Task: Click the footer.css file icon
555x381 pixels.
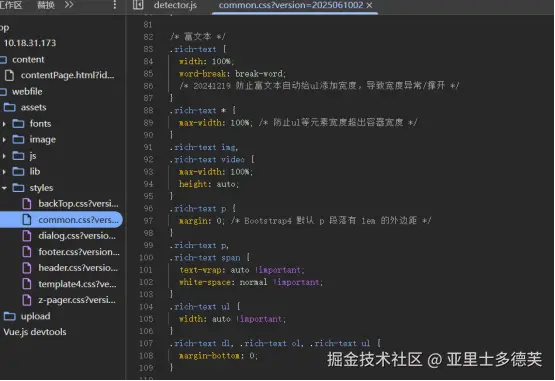Action: click(27, 252)
